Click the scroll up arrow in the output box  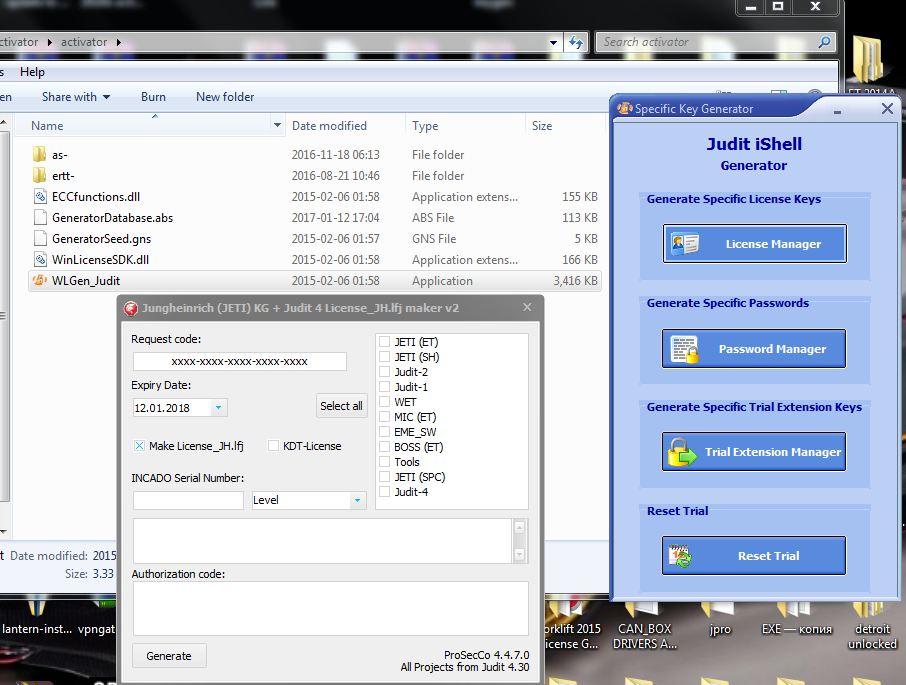tap(519, 527)
